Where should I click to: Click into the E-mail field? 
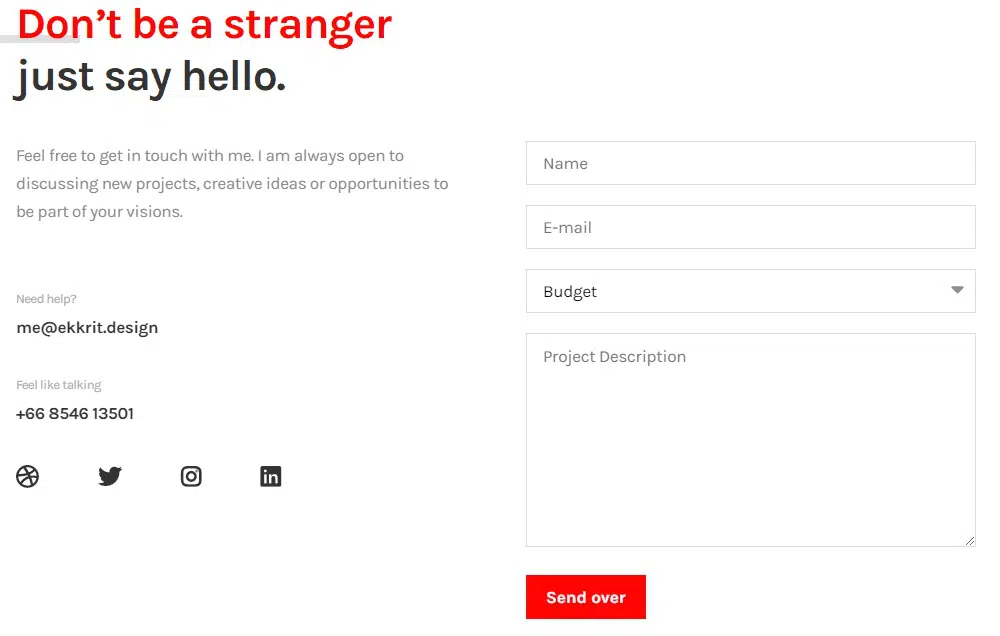tap(750, 227)
